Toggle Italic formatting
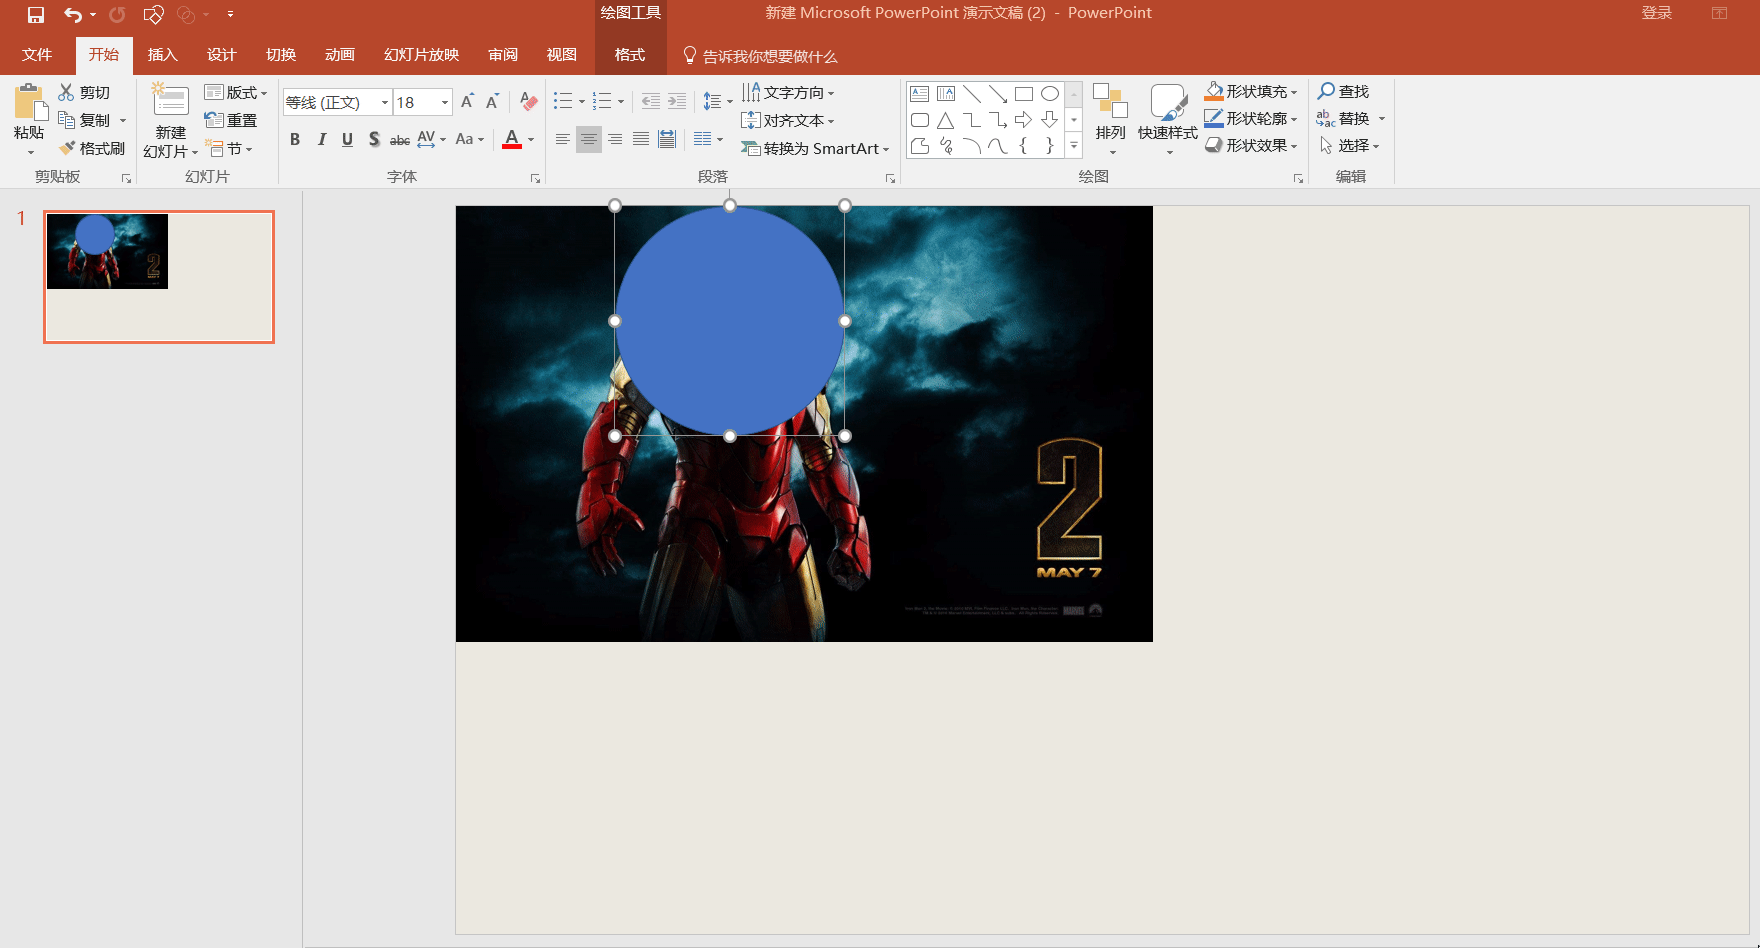This screenshot has height=948, width=1760. click(x=321, y=139)
